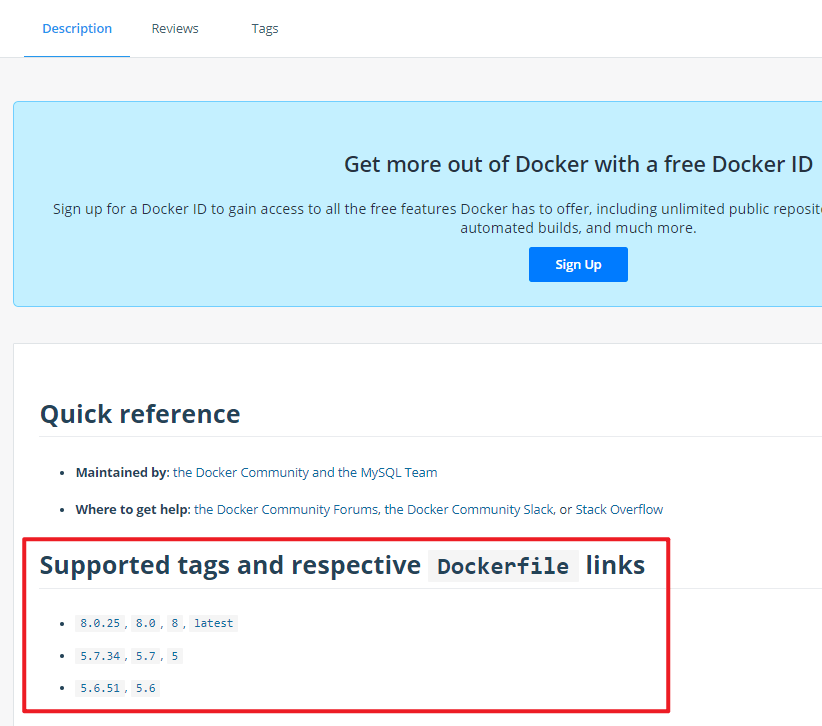The width and height of the screenshot is (822, 726).
Task: Click the 'Supported tags and respective' heading text
Action: coord(230,566)
